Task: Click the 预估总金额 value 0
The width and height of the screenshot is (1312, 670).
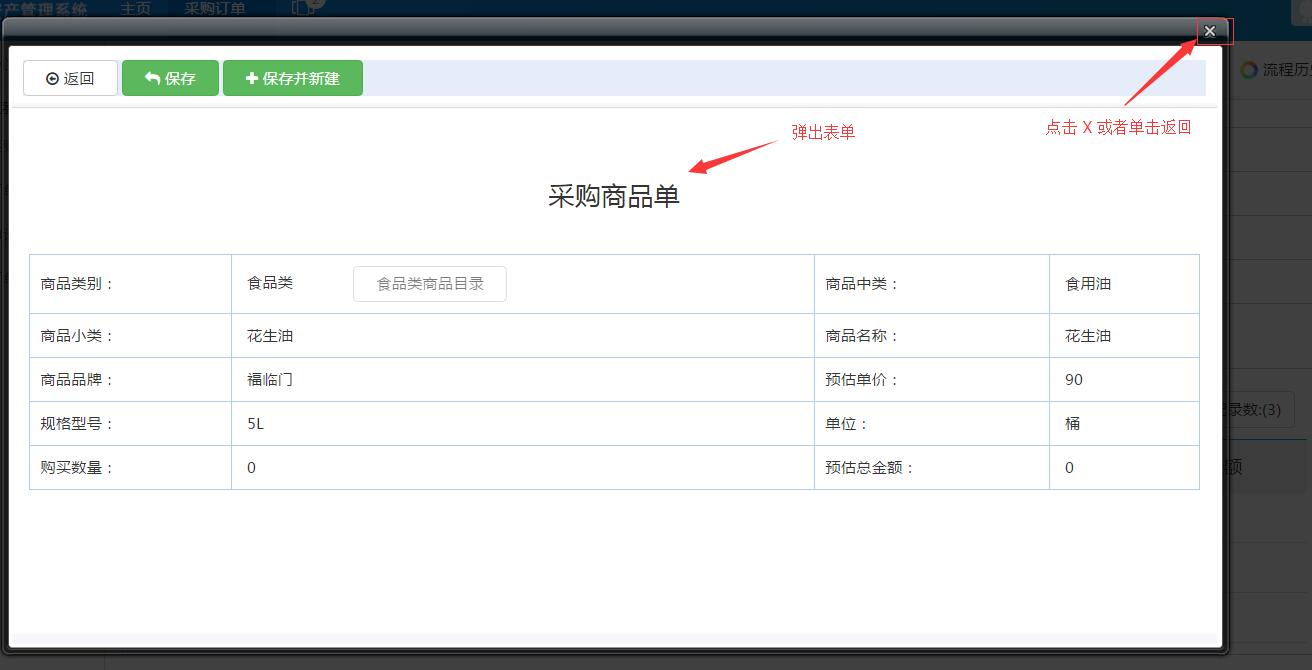Action: coord(1069,468)
